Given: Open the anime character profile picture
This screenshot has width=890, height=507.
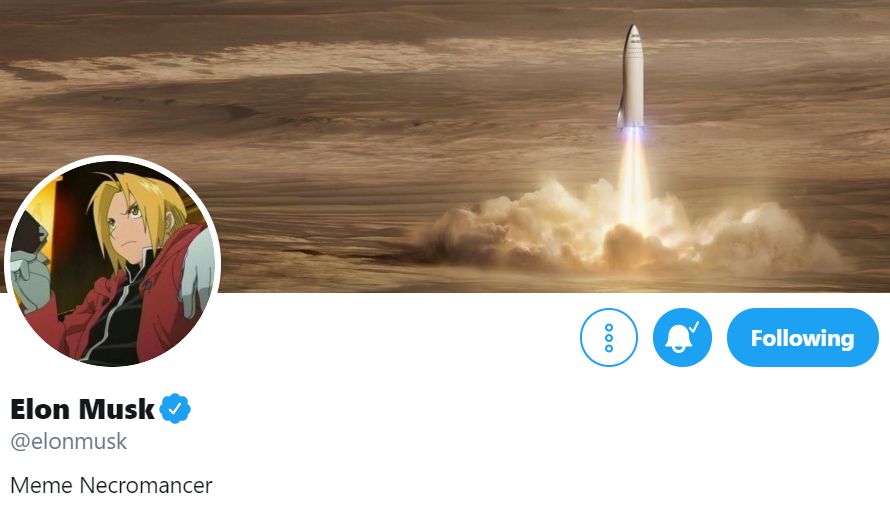Looking at the screenshot, I should coord(112,263).
